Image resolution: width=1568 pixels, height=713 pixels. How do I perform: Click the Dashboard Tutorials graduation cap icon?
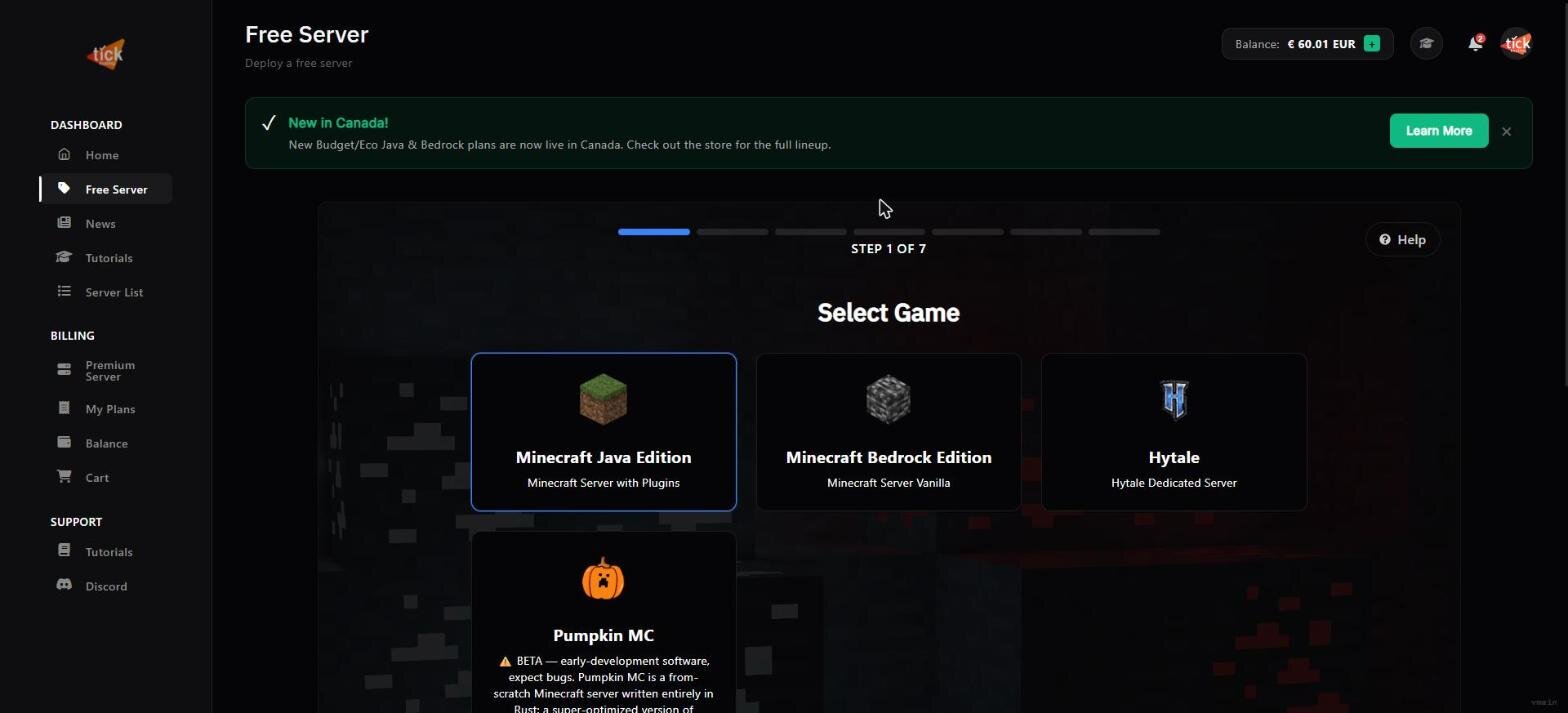pos(64,257)
